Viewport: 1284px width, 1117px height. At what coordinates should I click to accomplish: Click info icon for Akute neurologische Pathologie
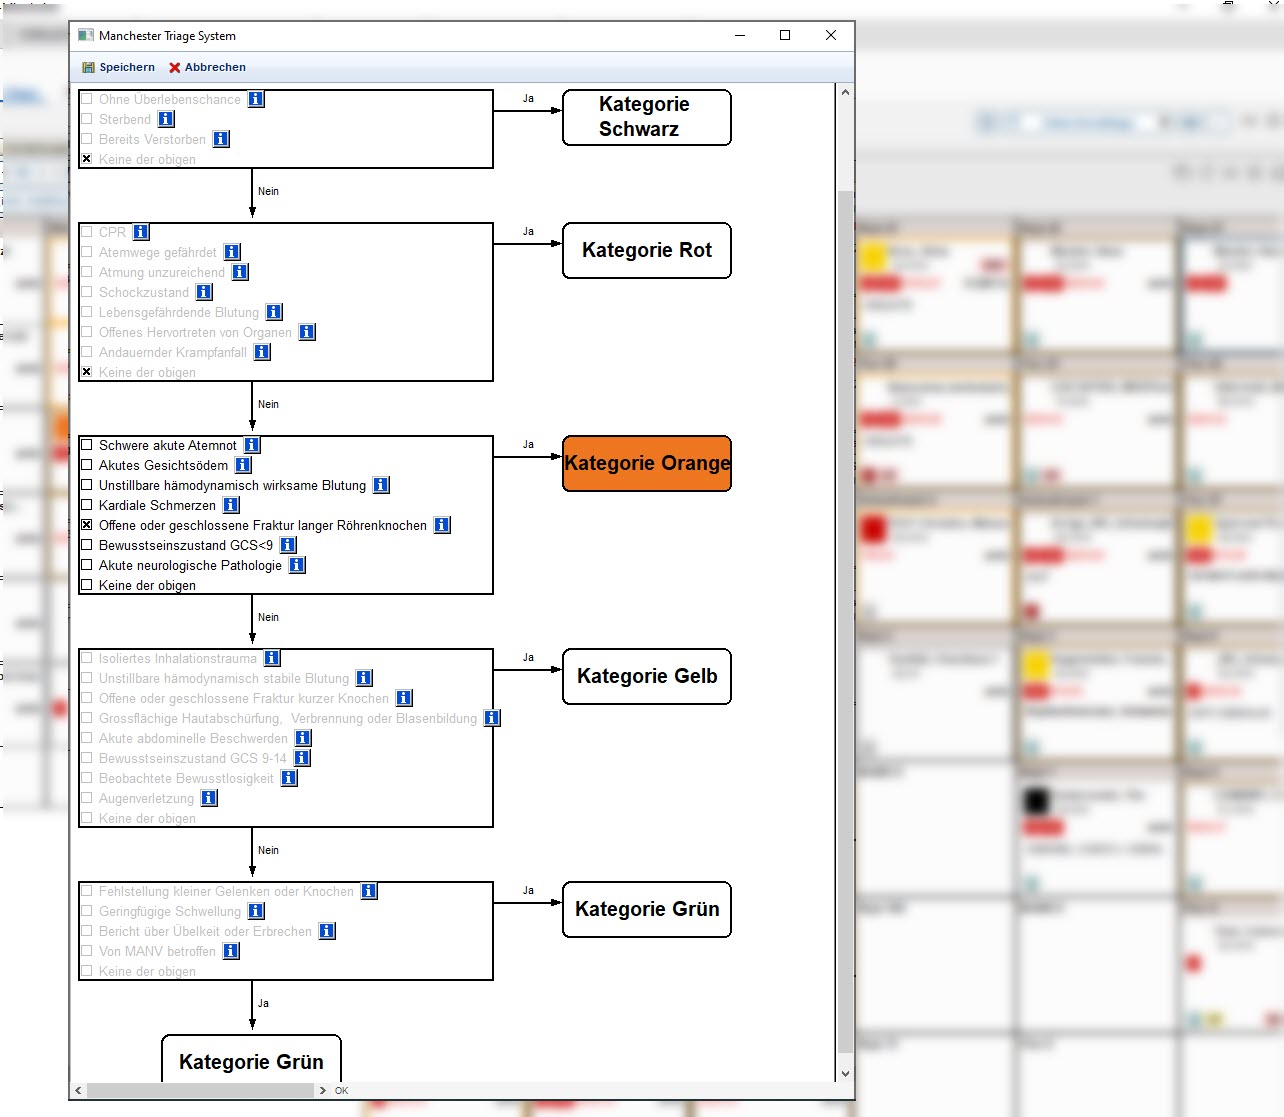point(297,565)
